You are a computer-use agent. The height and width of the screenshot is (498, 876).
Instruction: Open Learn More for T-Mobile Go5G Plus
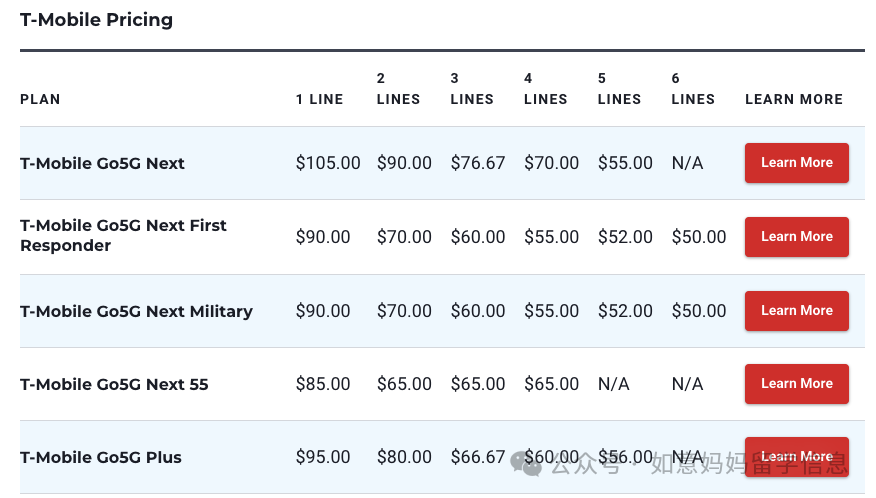coord(796,457)
